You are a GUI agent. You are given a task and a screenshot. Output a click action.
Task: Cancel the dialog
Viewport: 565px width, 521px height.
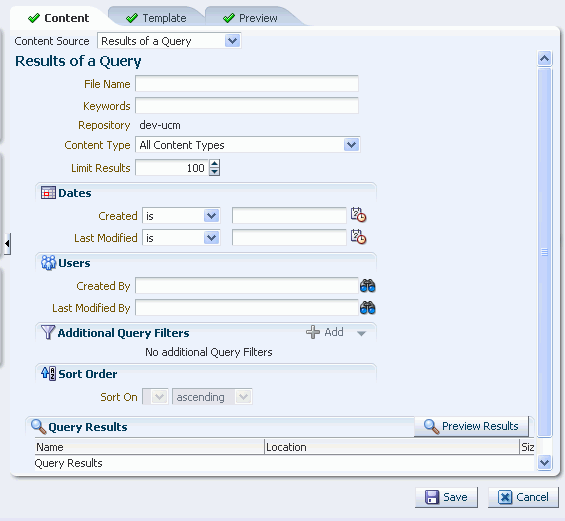point(523,497)
